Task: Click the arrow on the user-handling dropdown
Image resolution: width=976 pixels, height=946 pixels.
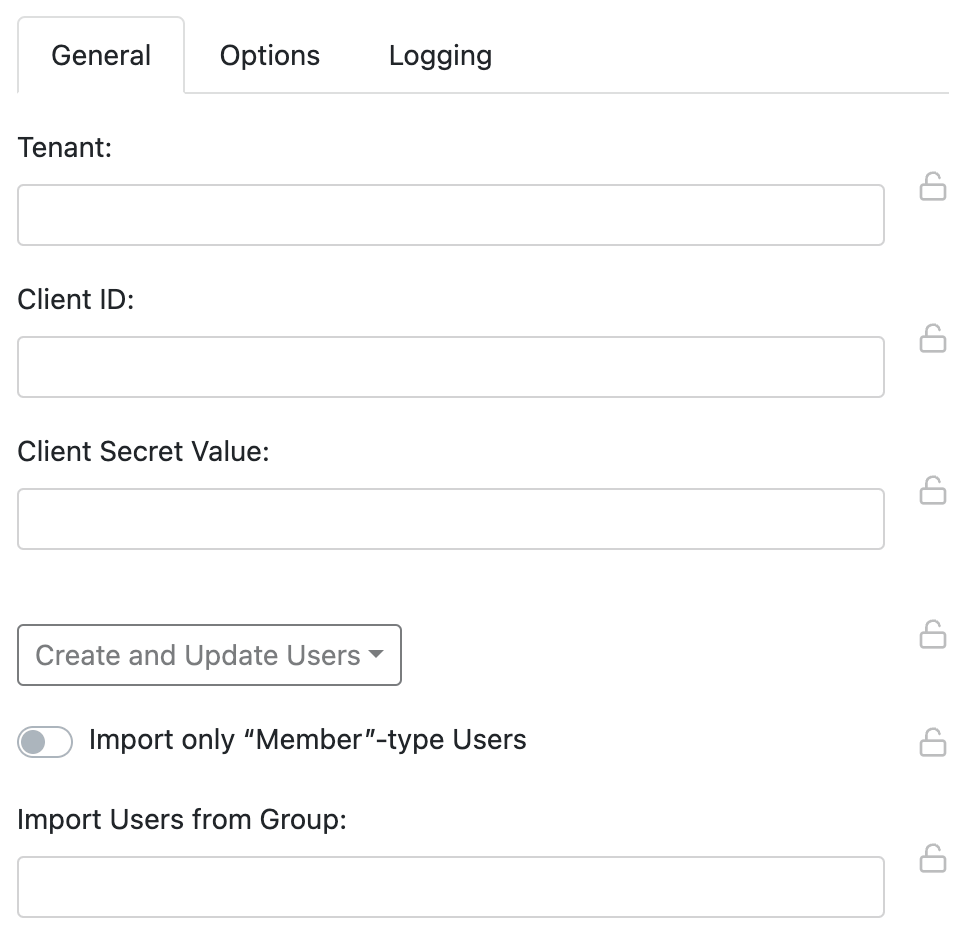Action: pos(377,655)
